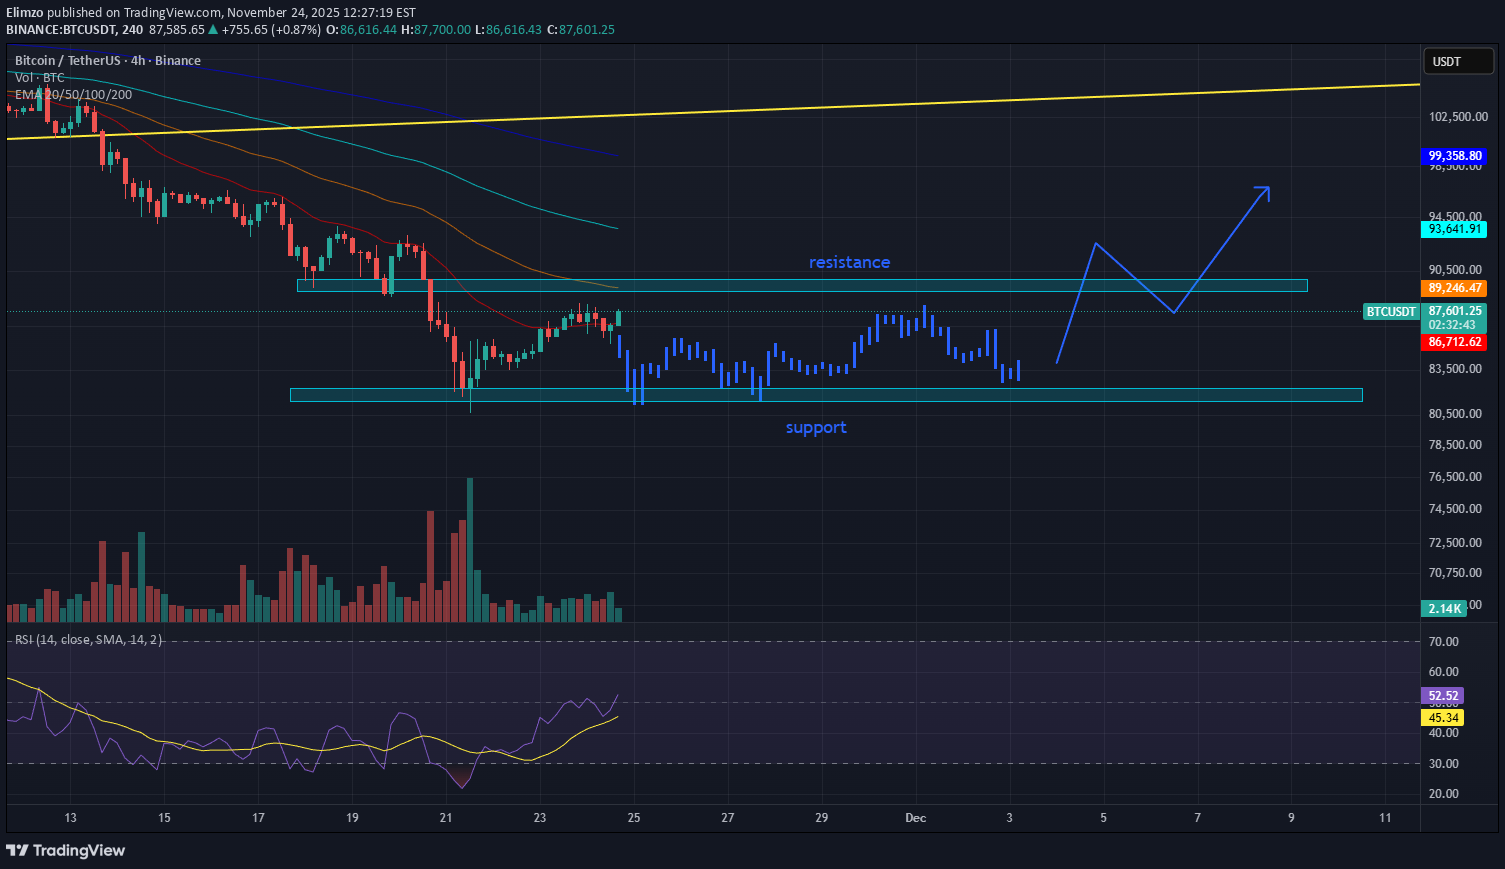The image size is (1505, 869).
Task: Click the green up-arrow price change indicator
Action: (x=211, y=30)
